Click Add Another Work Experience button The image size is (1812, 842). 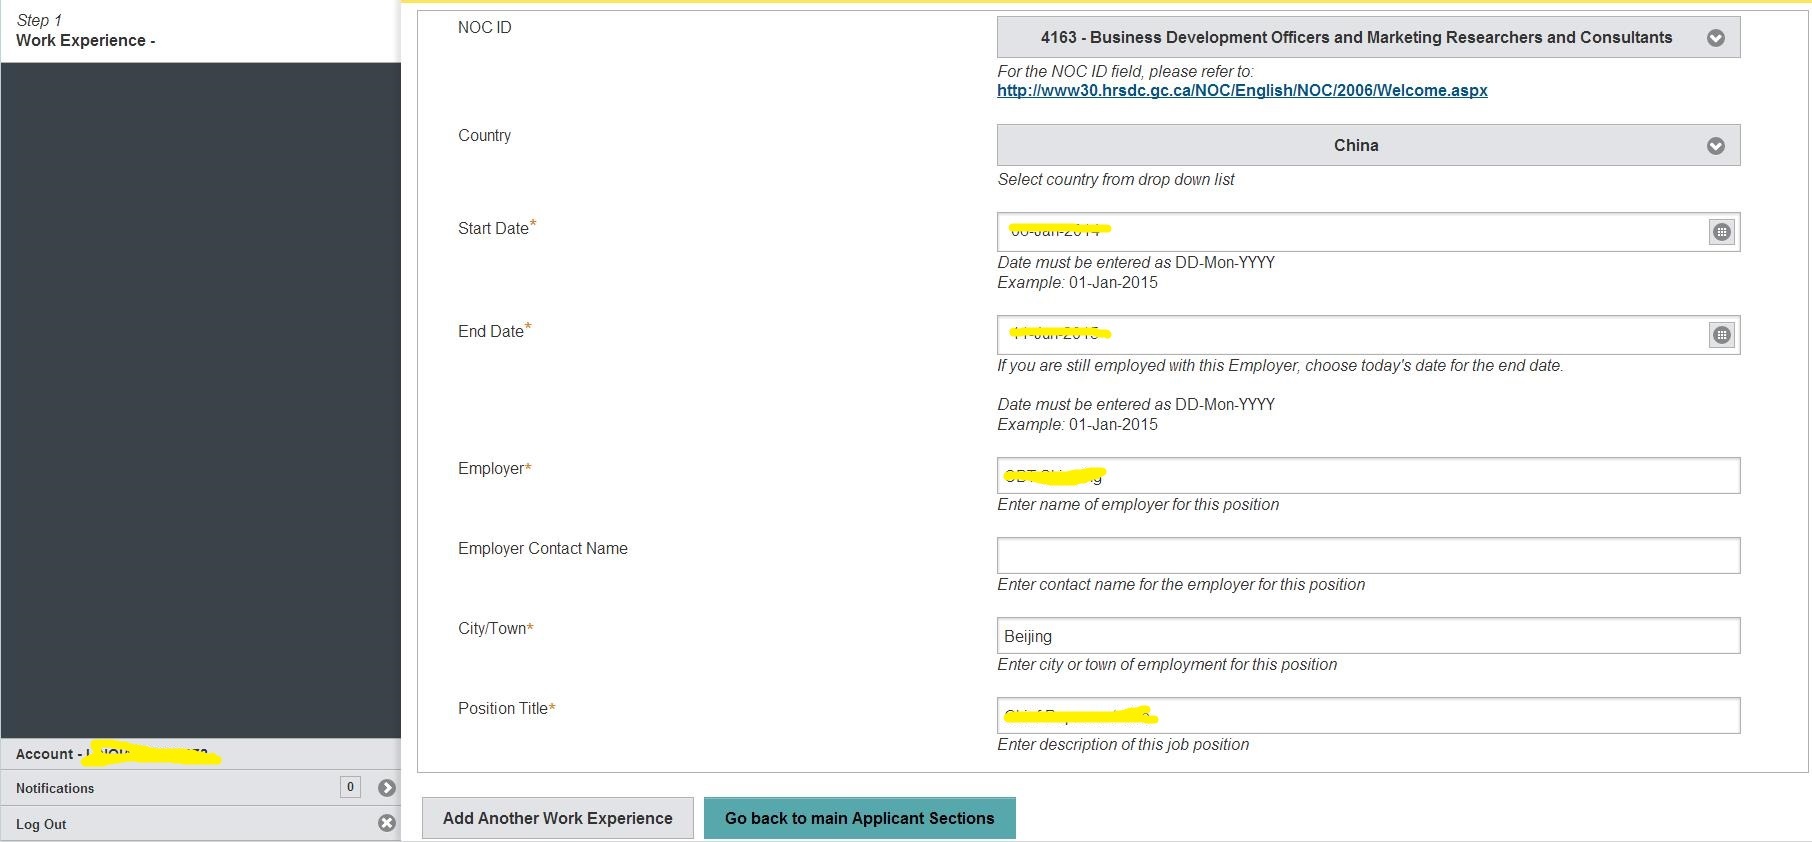click(557, 818)
